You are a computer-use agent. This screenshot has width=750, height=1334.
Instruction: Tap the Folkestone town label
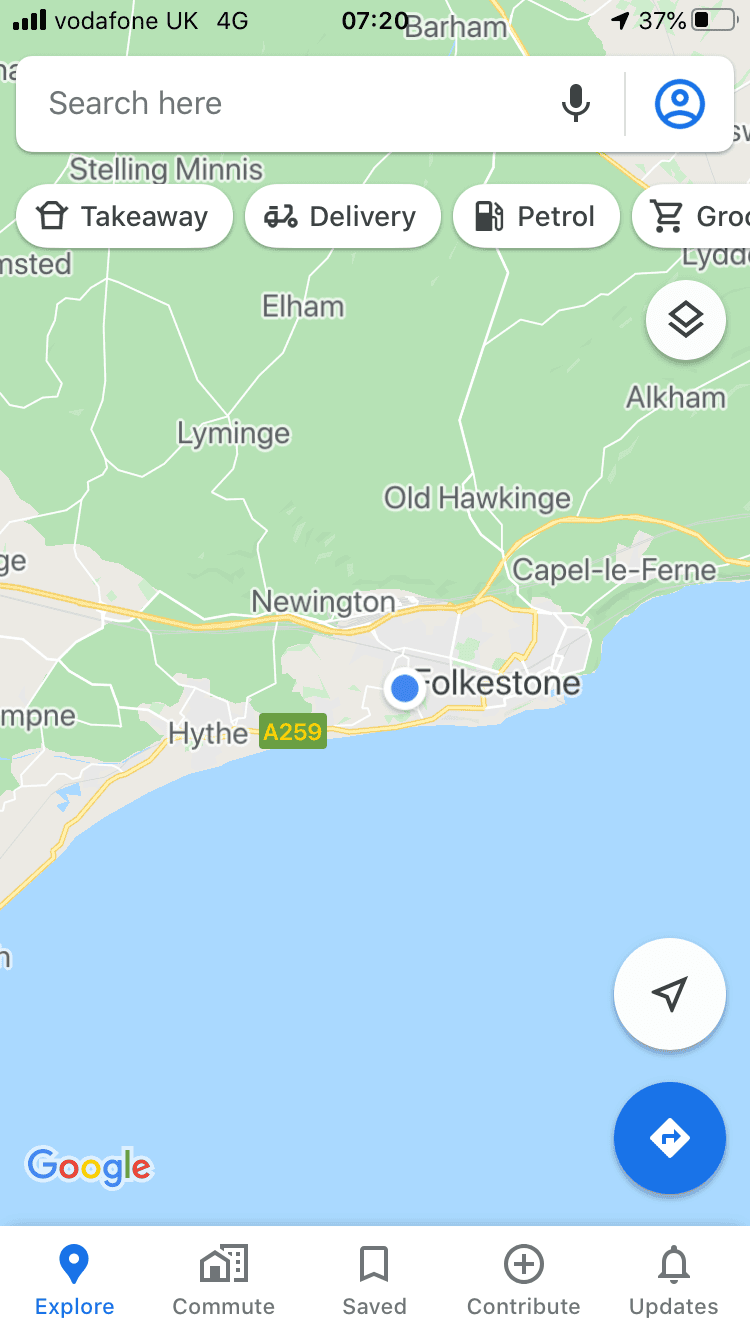coord(497,683)
